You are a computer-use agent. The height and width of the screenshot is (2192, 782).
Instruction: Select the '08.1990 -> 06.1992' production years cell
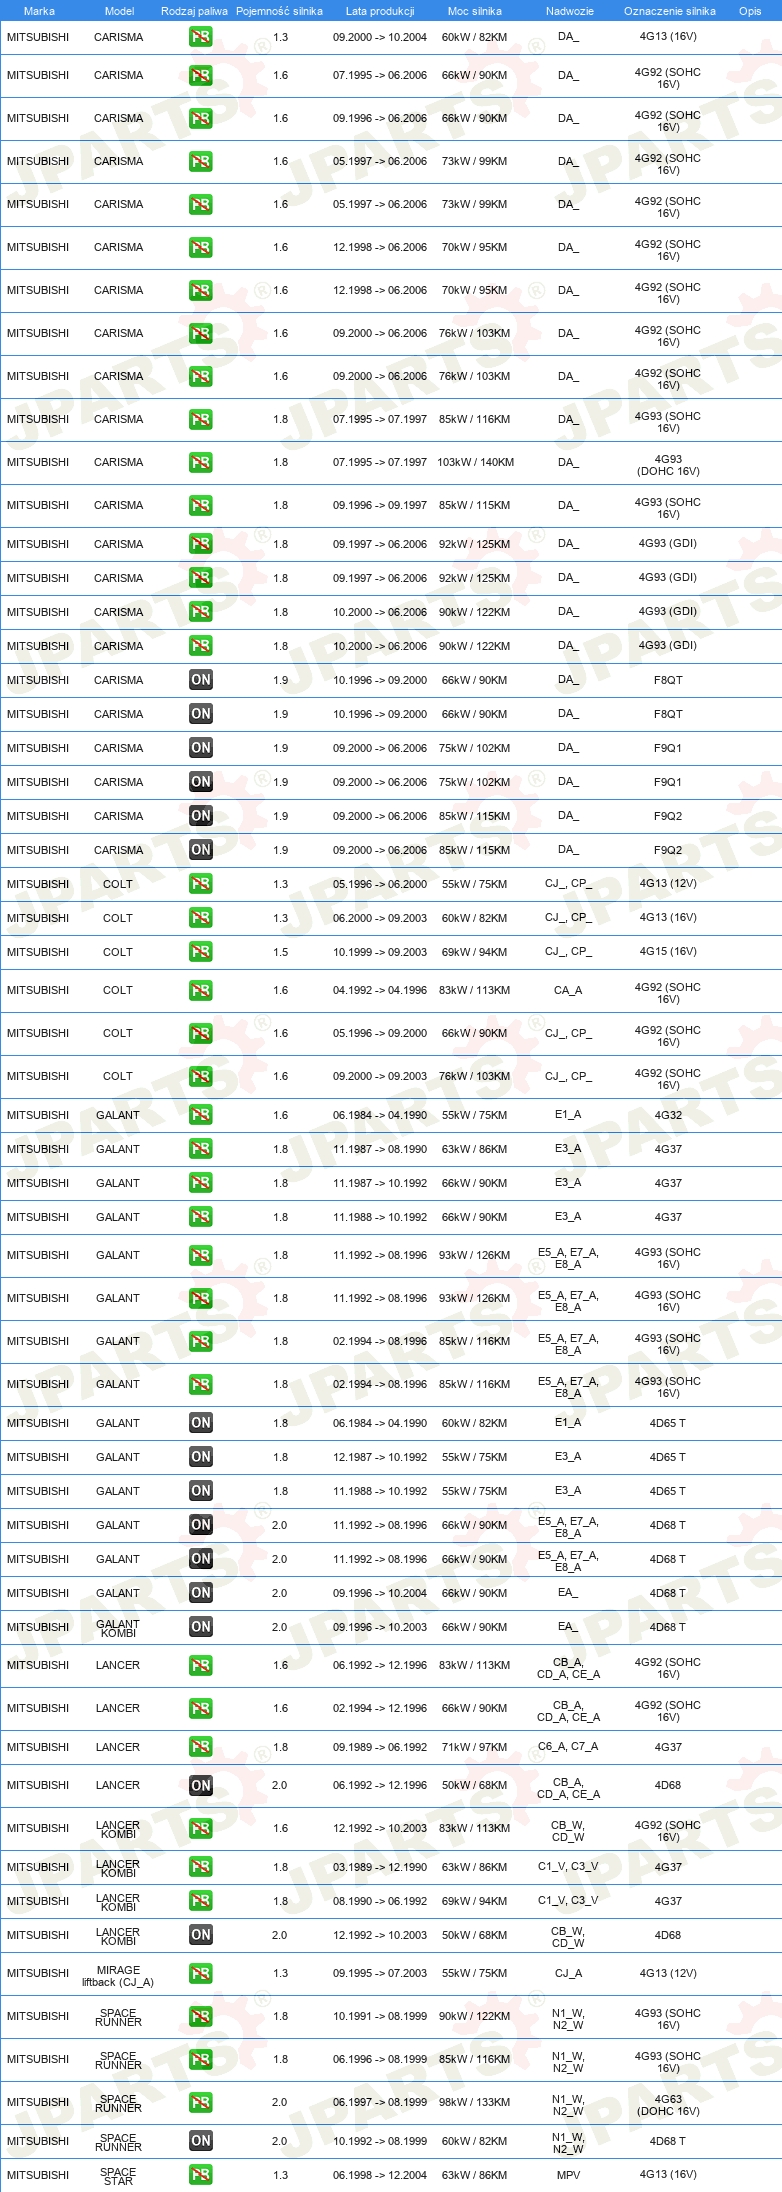tap(380, 1901)
